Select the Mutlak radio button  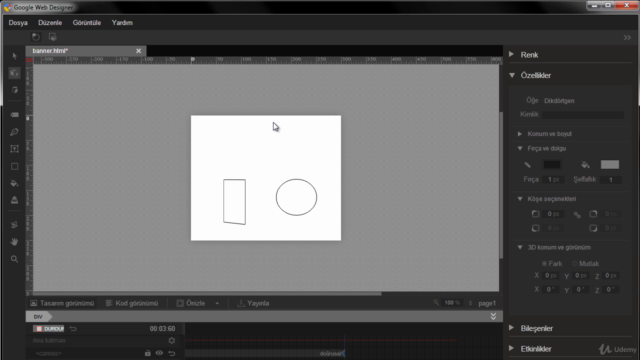(575, 264)
